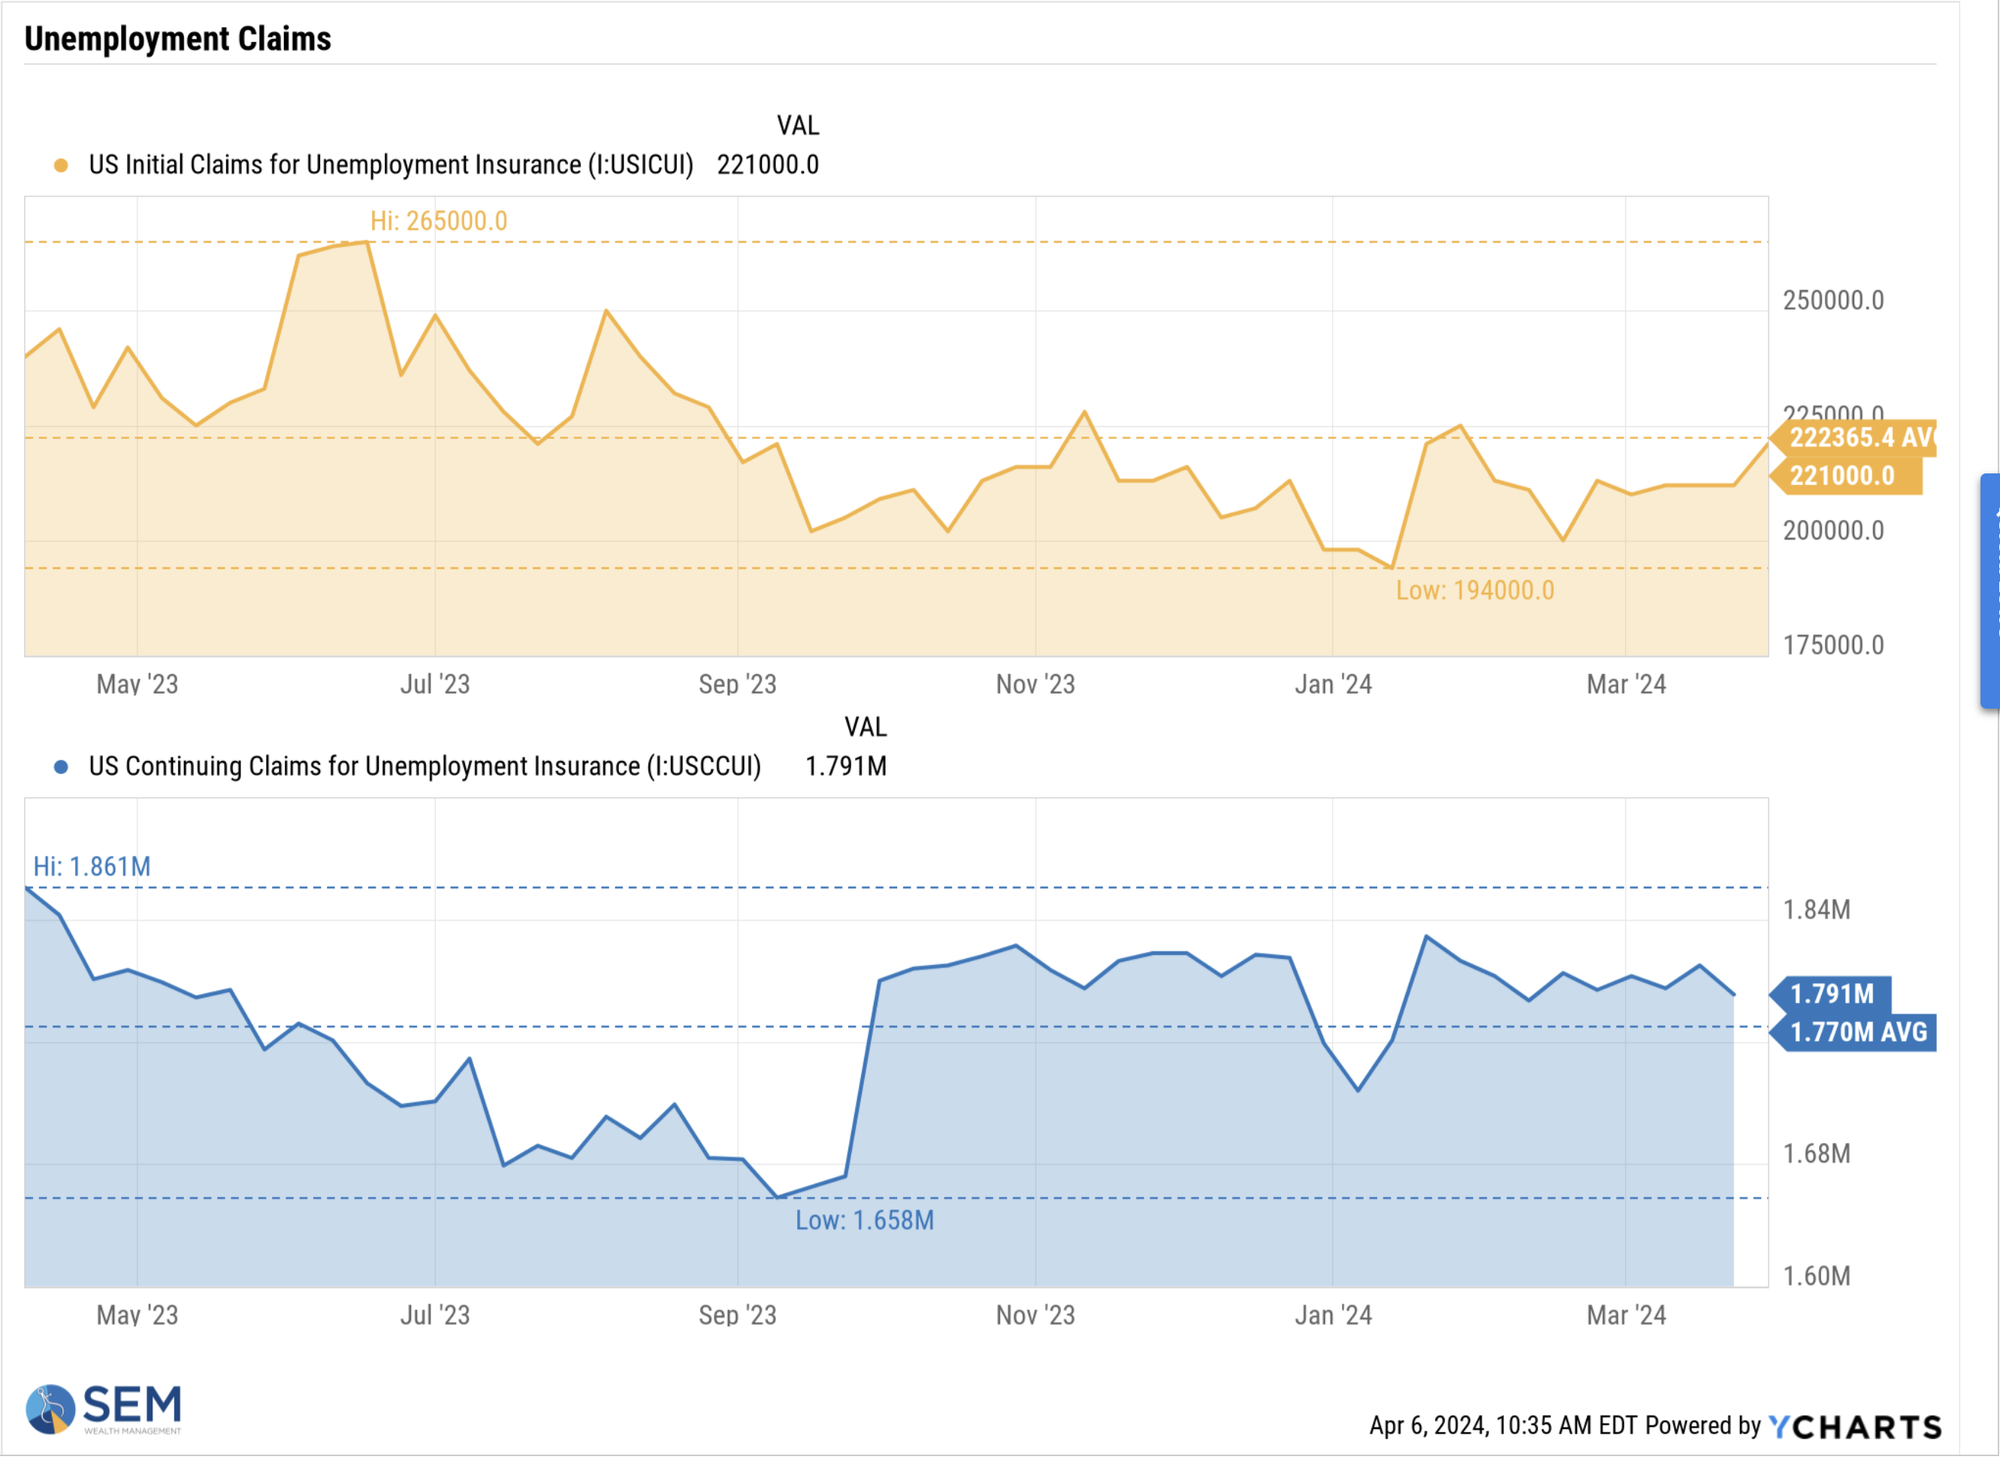Click the US Continuing Claims legend label
This screenshot has width=2000, height=1457.
424,767
